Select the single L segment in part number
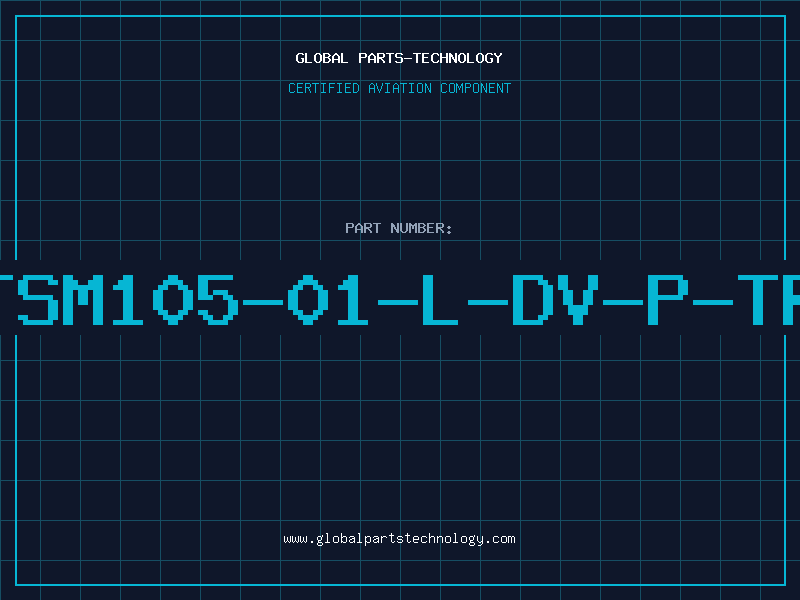Viewport: 800px width, 600px height. pyautogui.click(x=440, y=300)
